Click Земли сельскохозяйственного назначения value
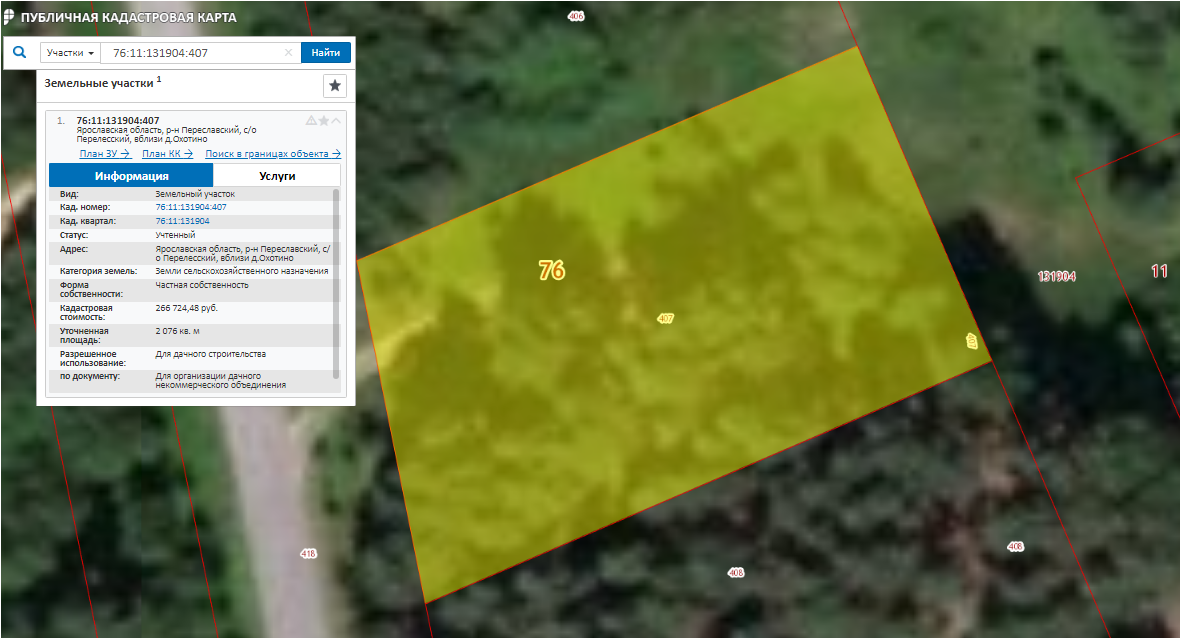Screen dimensions: 1181x639 pyautogui.click(x=242, y=271)
